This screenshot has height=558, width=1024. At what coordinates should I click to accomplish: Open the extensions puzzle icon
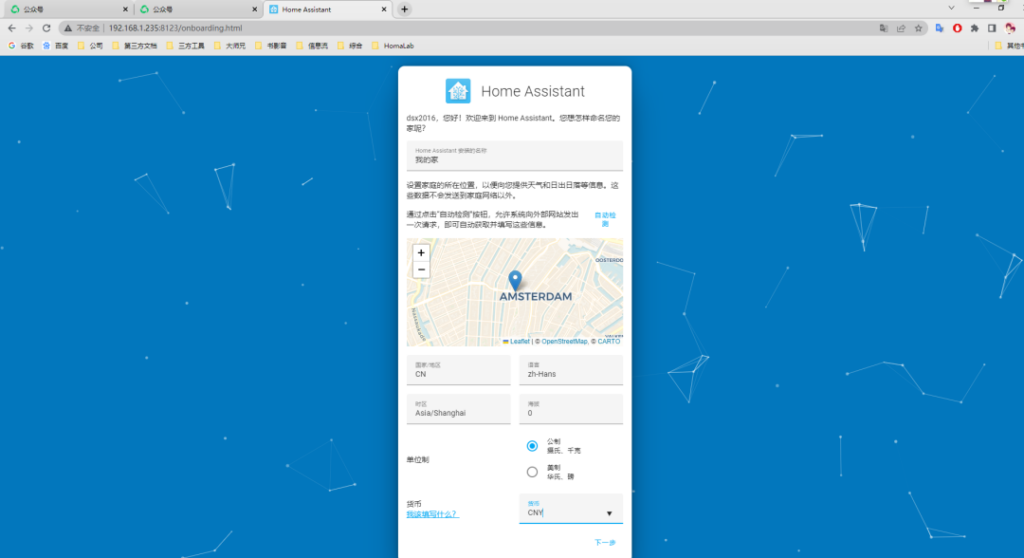974,28
